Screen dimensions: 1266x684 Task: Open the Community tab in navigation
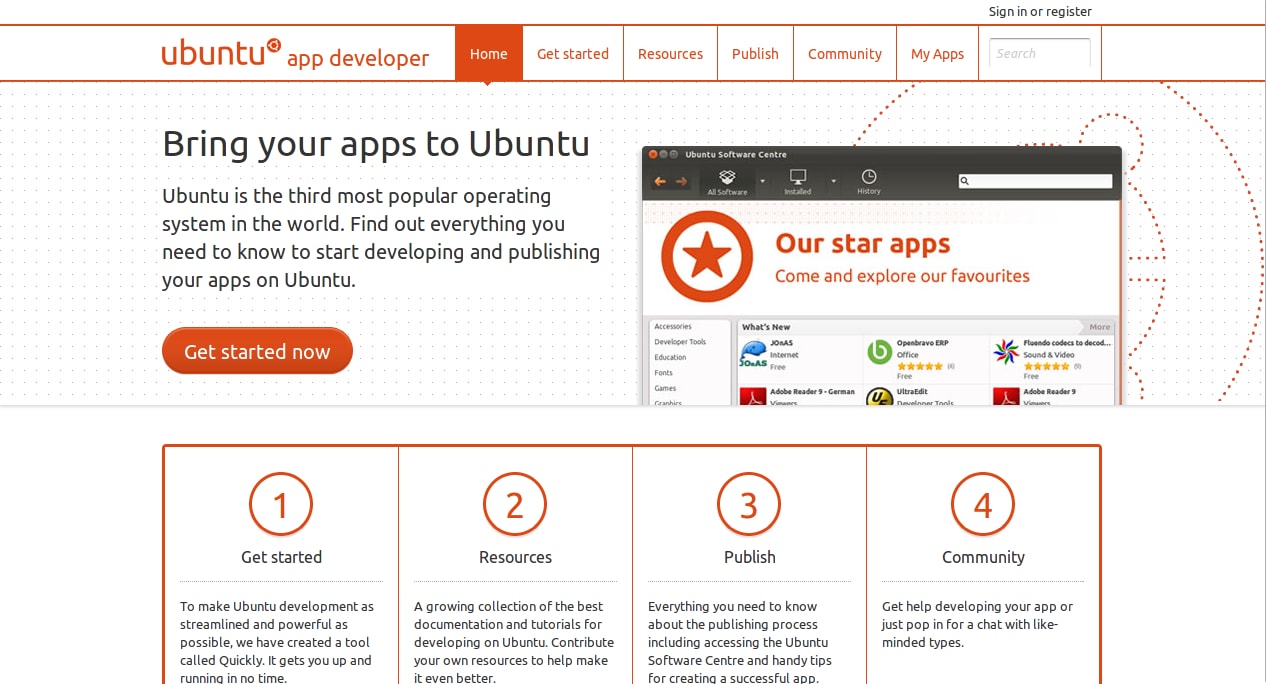[845, 54]
